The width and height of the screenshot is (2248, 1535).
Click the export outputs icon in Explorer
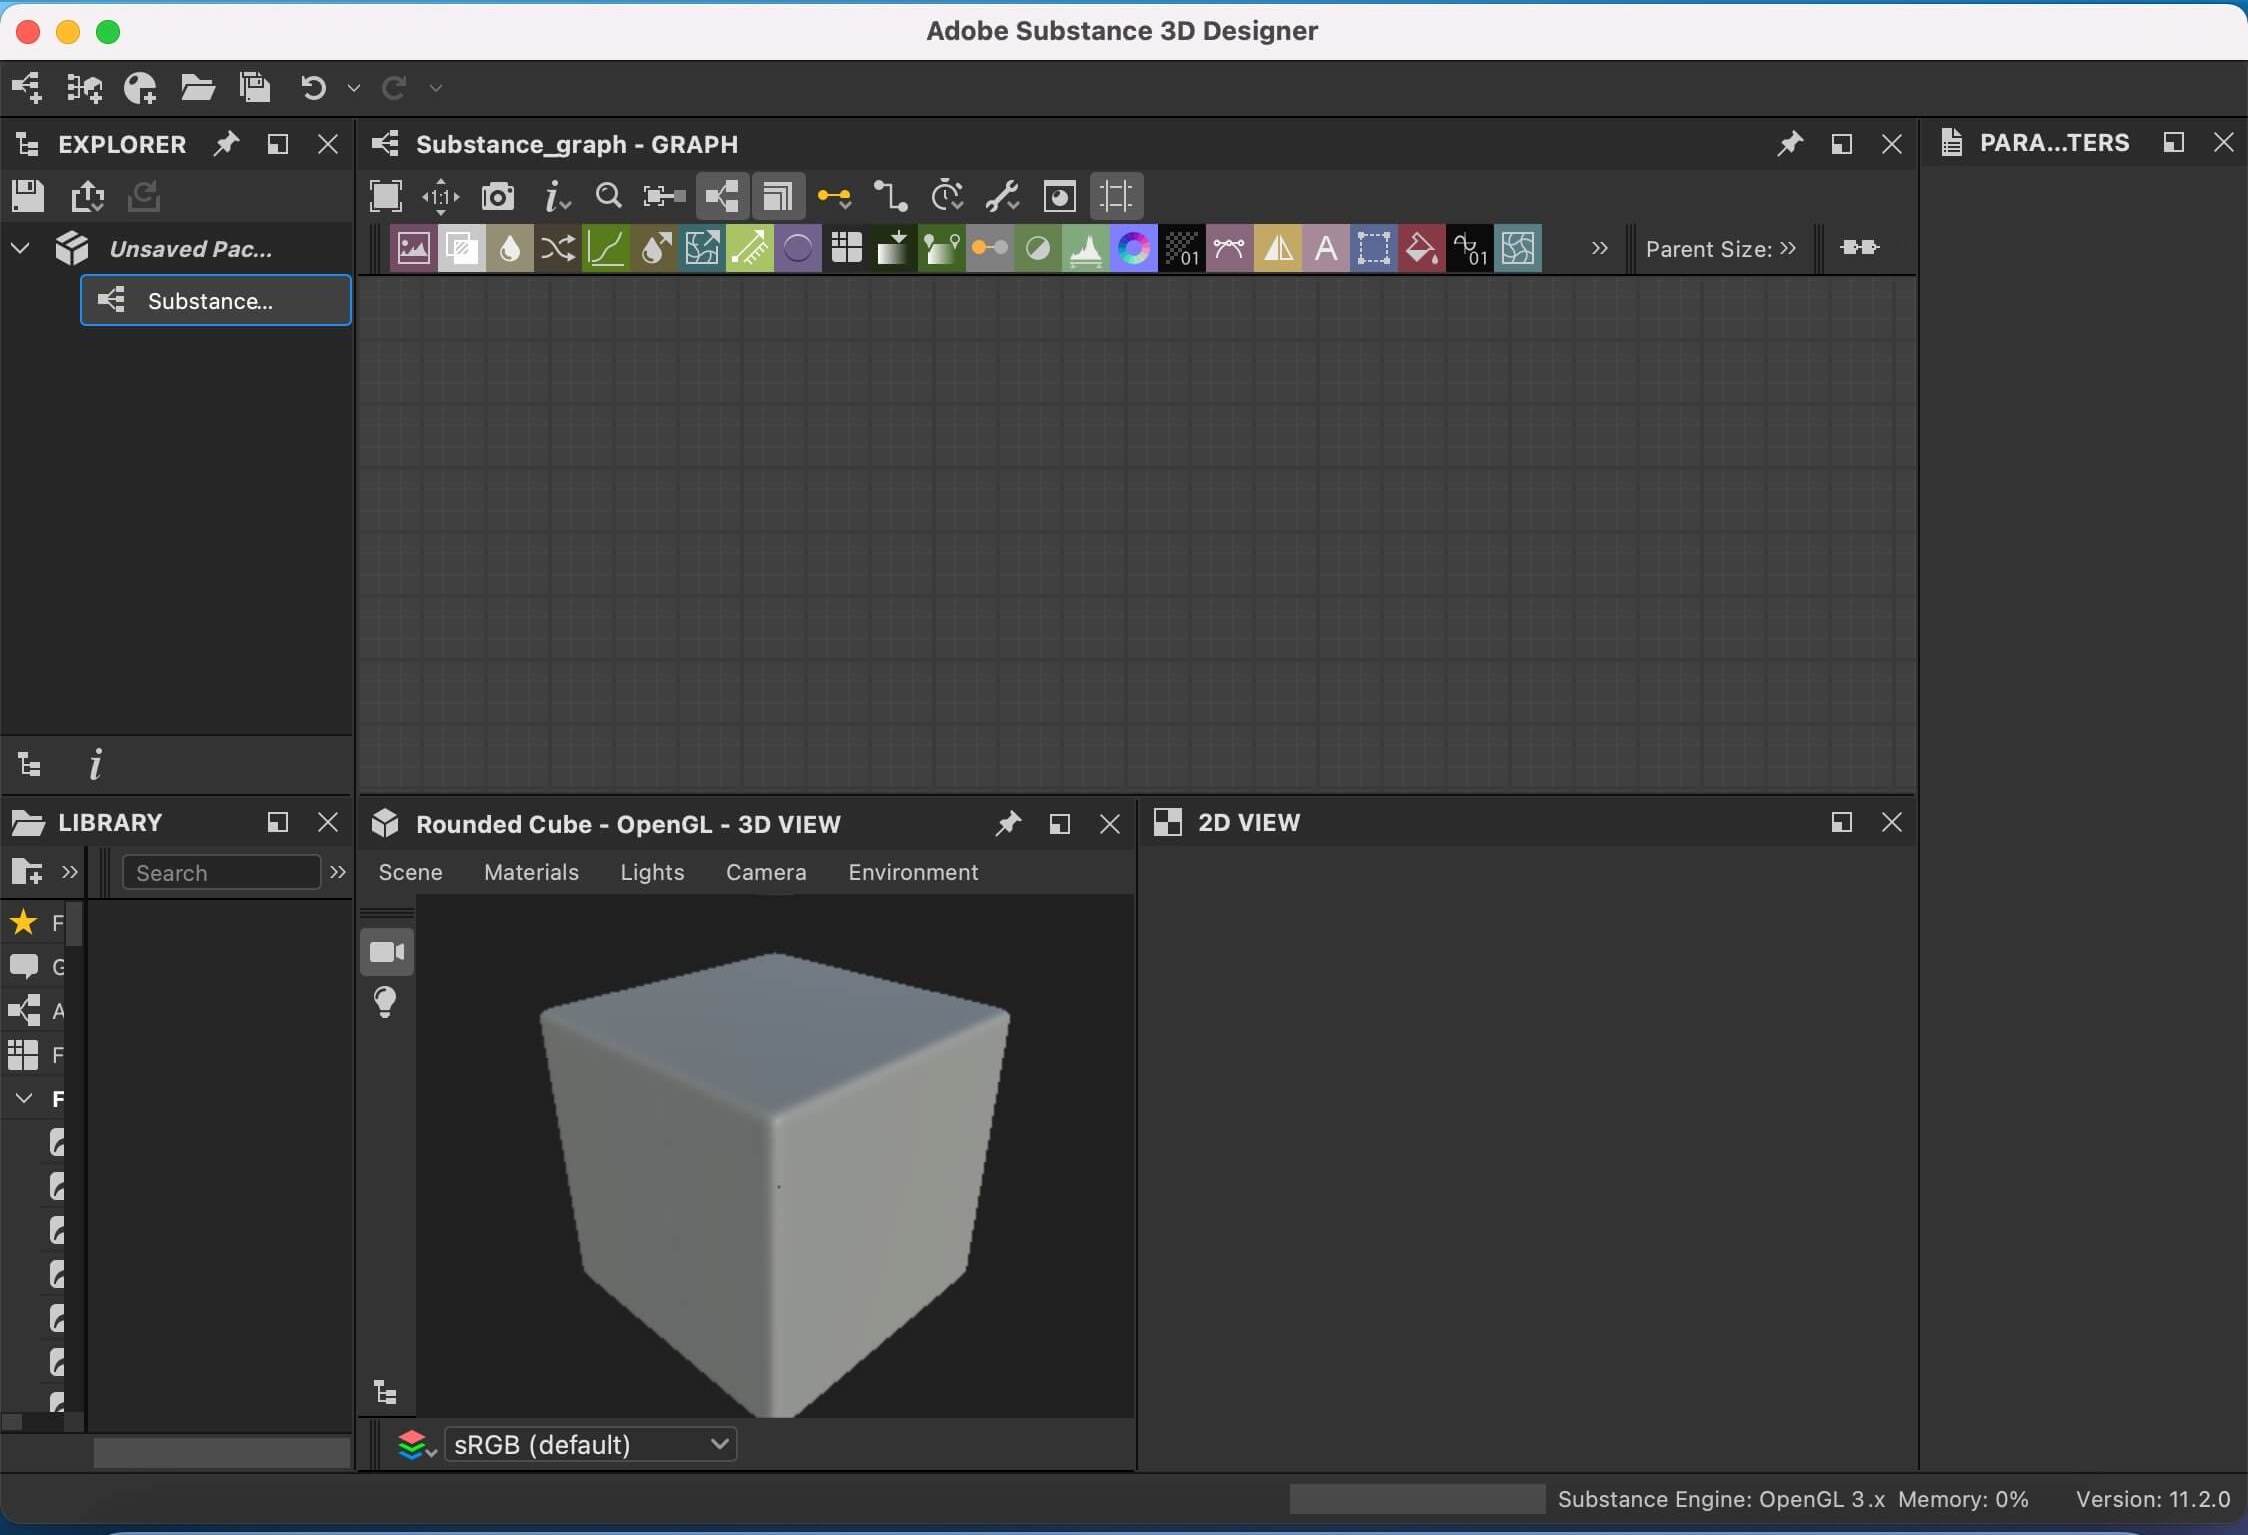[x=87, y=196]
